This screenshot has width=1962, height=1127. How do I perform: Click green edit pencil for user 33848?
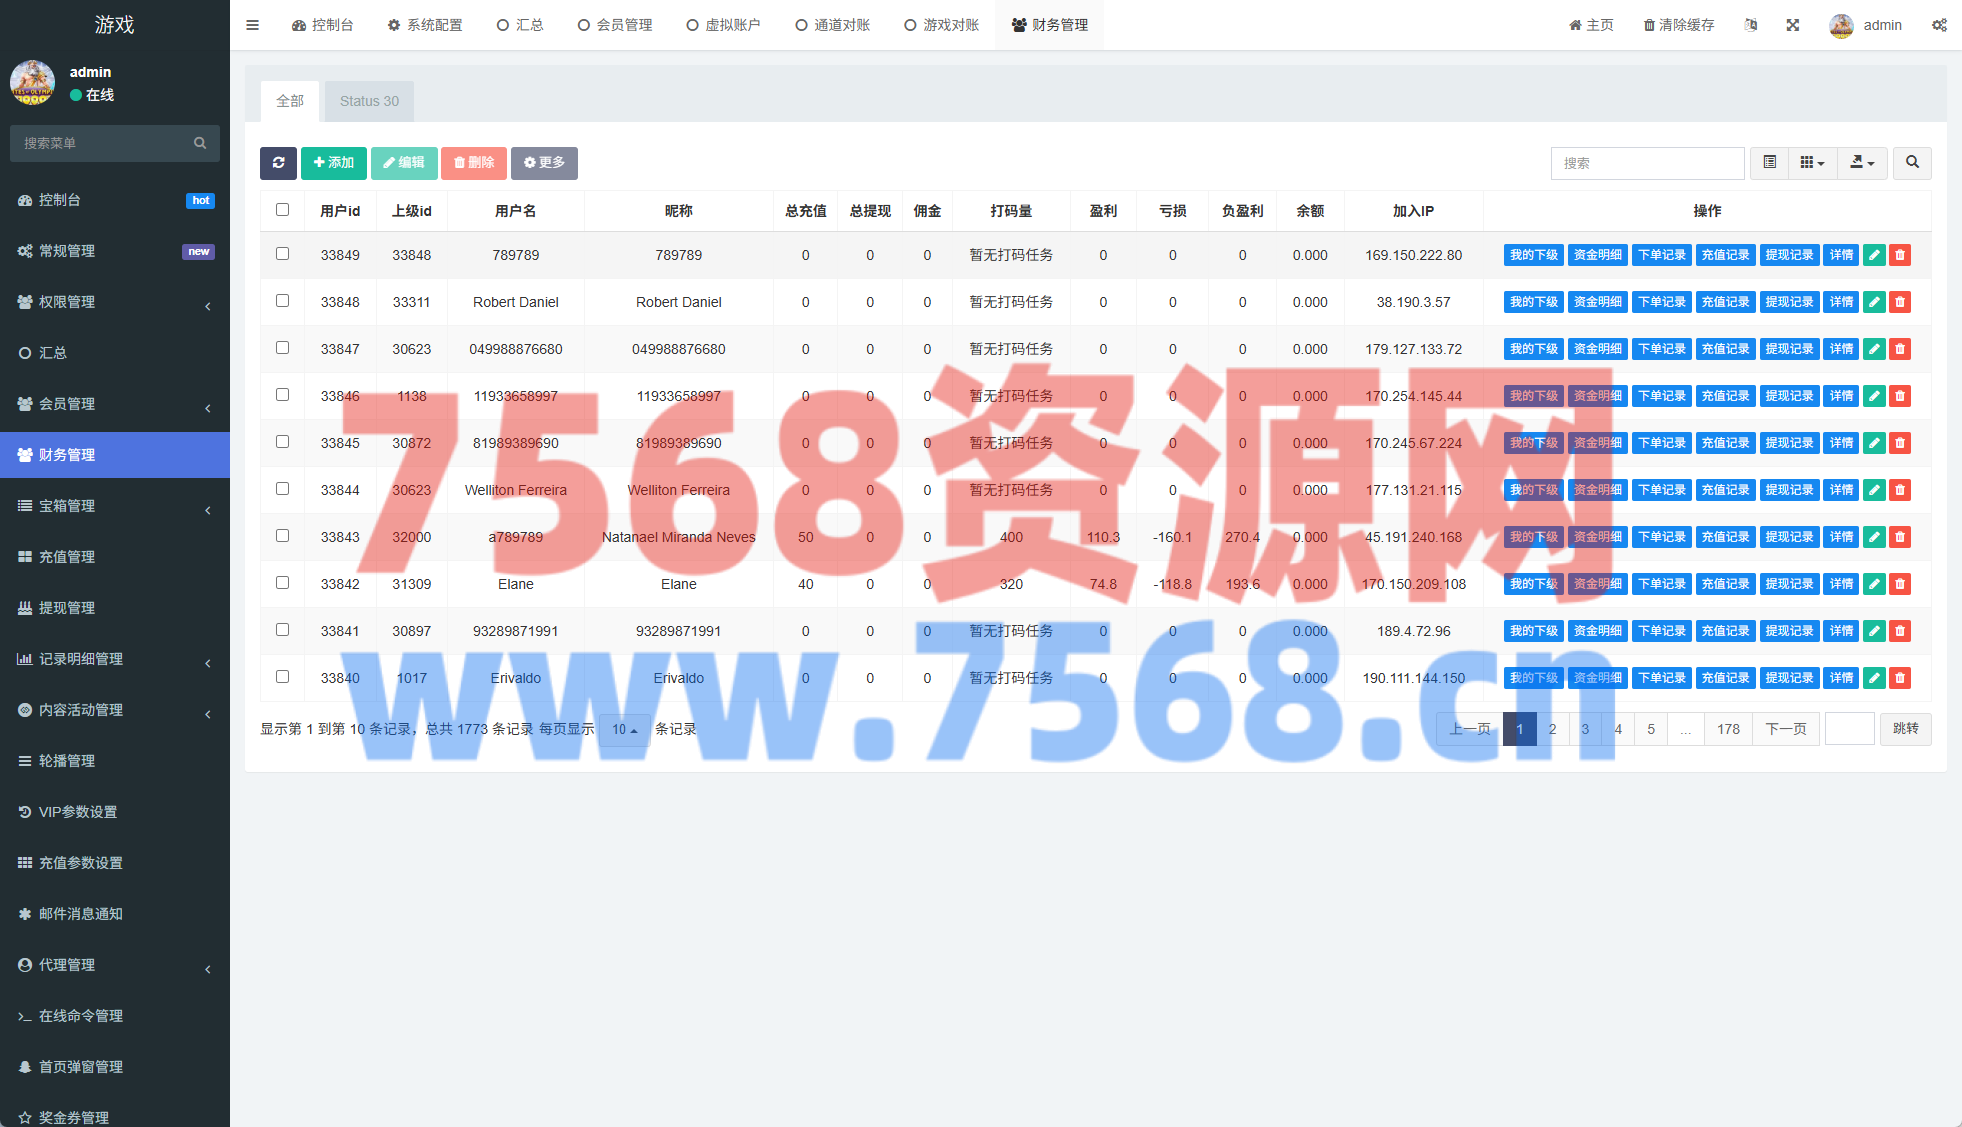pos(1874,302)
